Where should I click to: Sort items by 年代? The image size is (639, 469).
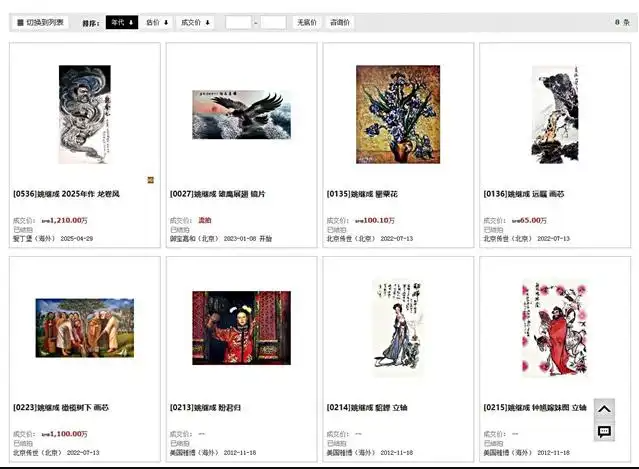pyautogui.click(x=122, y=22)
